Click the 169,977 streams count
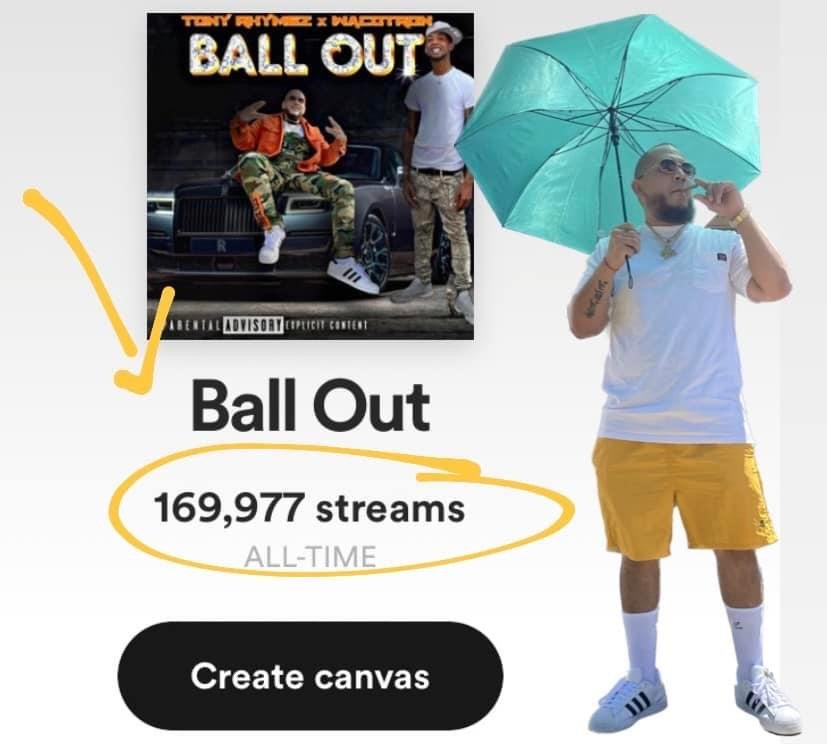The height and width of the screenshot is (744, 827). (x=309, y=508)
